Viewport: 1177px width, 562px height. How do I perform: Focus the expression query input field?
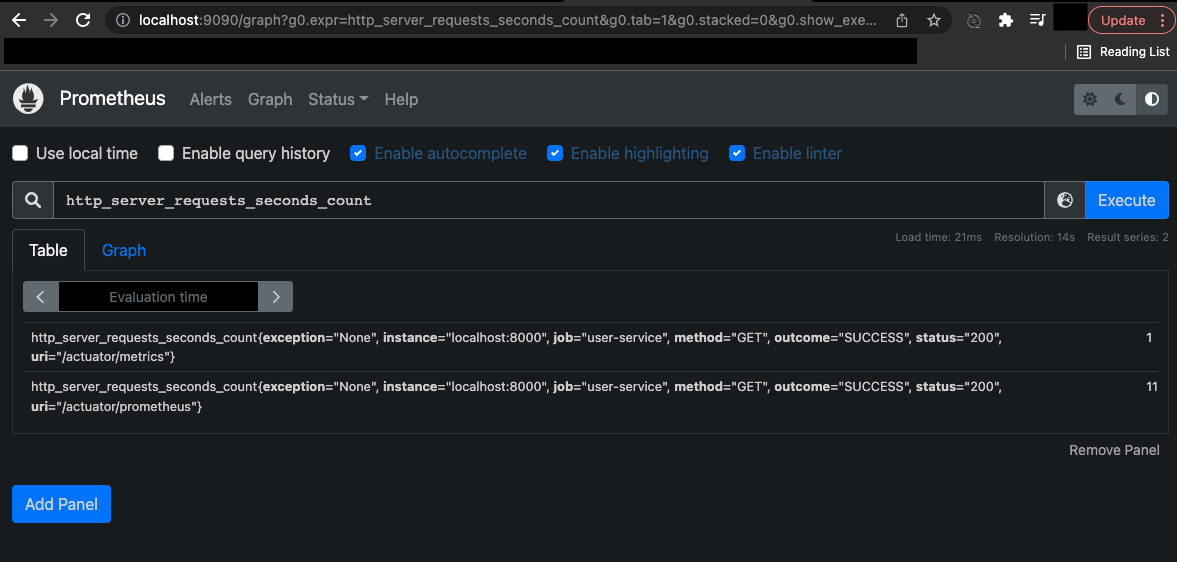pos(549,200)
